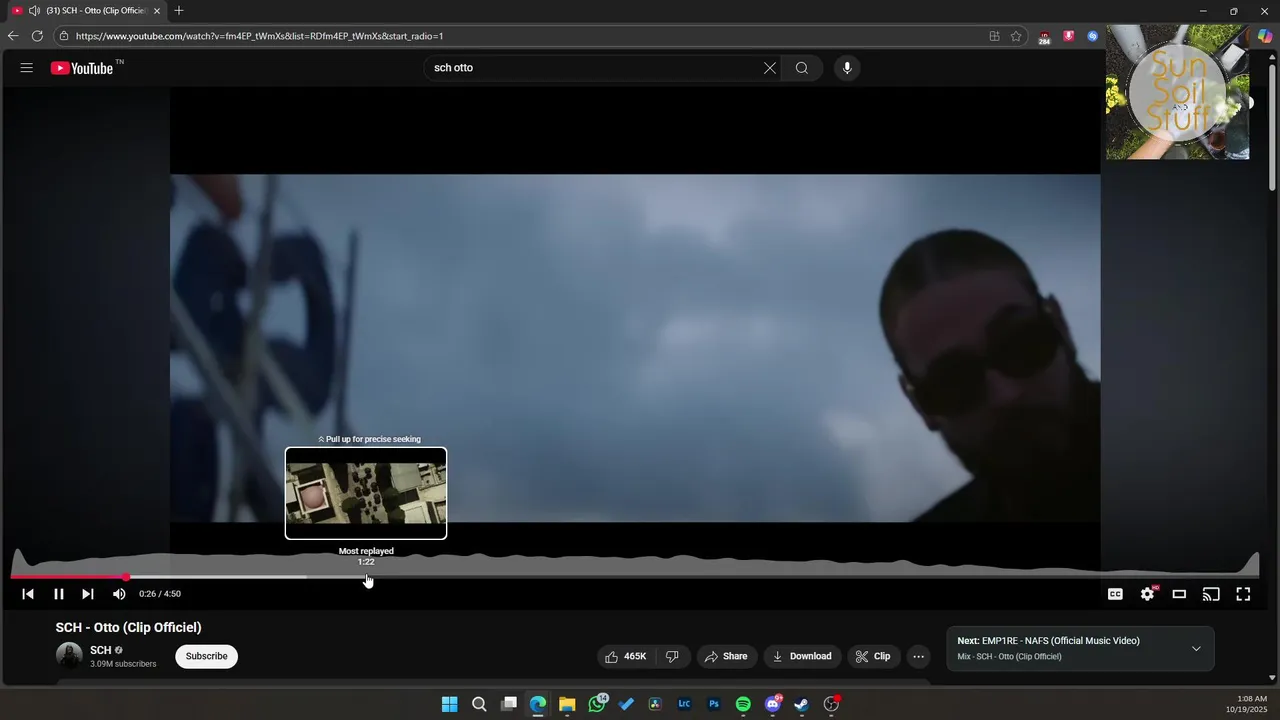This screenshot has height=720, width=1280.
Task: Click the magnifier search button
Action: pyautogui.click(x=802, y=68)
